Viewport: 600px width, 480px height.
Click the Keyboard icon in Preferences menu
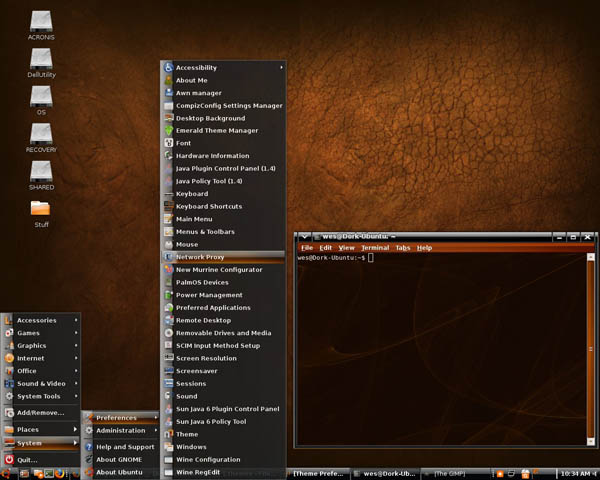point(169,194)
